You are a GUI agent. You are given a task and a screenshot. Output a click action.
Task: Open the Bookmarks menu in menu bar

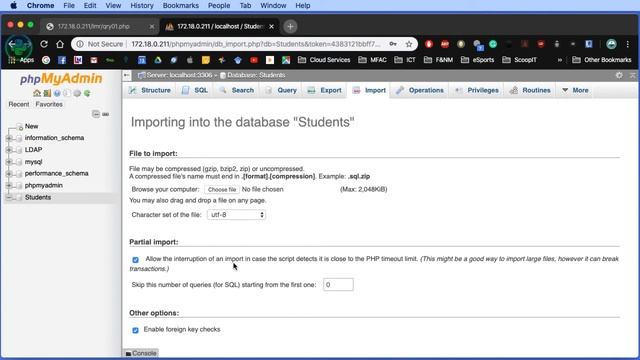180,6
